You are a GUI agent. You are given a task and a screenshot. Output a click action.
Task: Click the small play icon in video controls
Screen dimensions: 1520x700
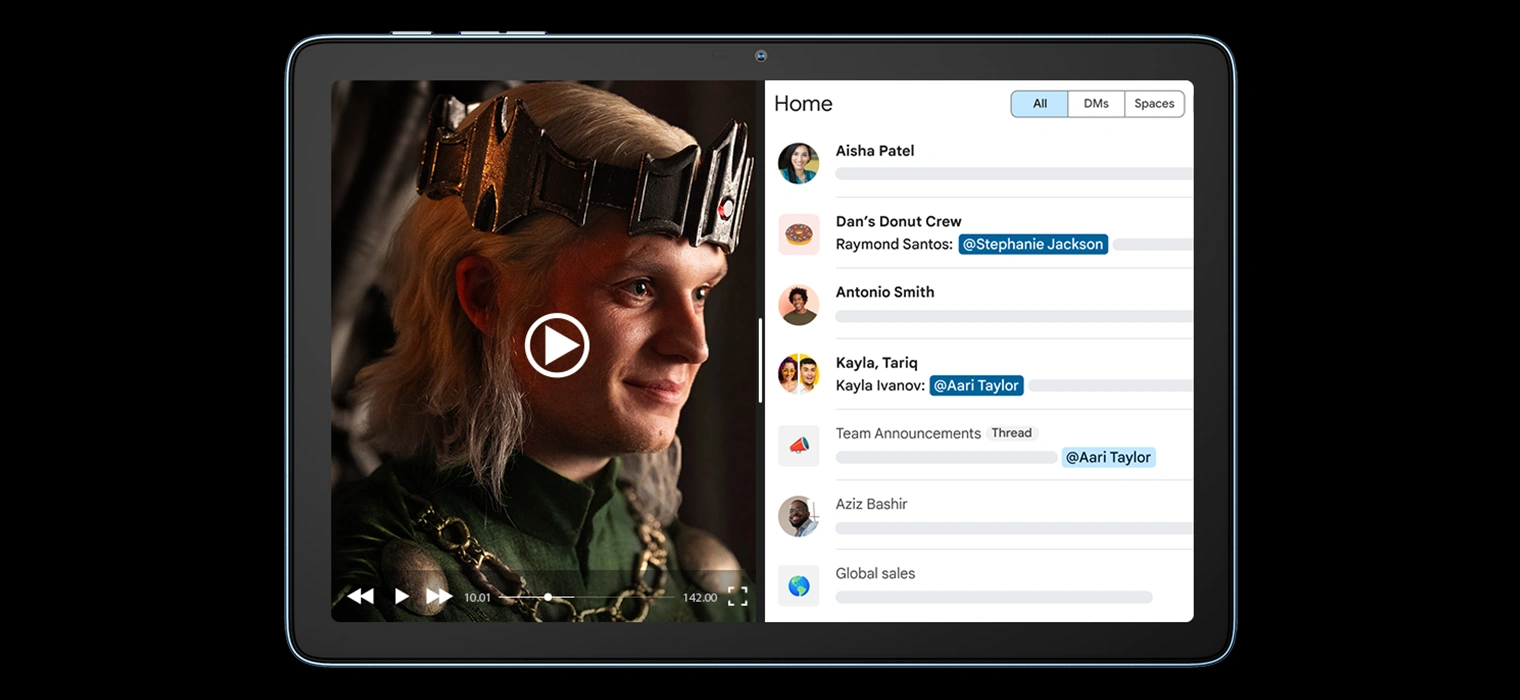tap(401, 596)
